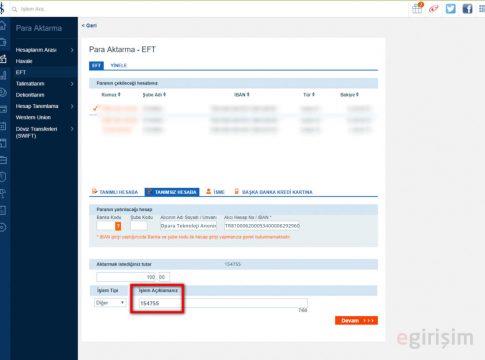The image size is (485, 360).
Task: Select Havale in the sidebar menu
Action: (24, 61)
